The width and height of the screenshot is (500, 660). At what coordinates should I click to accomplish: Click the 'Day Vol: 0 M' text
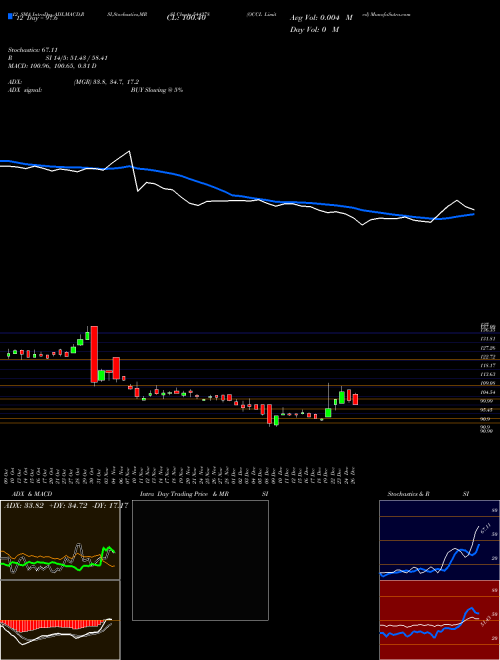[x=314, y=30]
